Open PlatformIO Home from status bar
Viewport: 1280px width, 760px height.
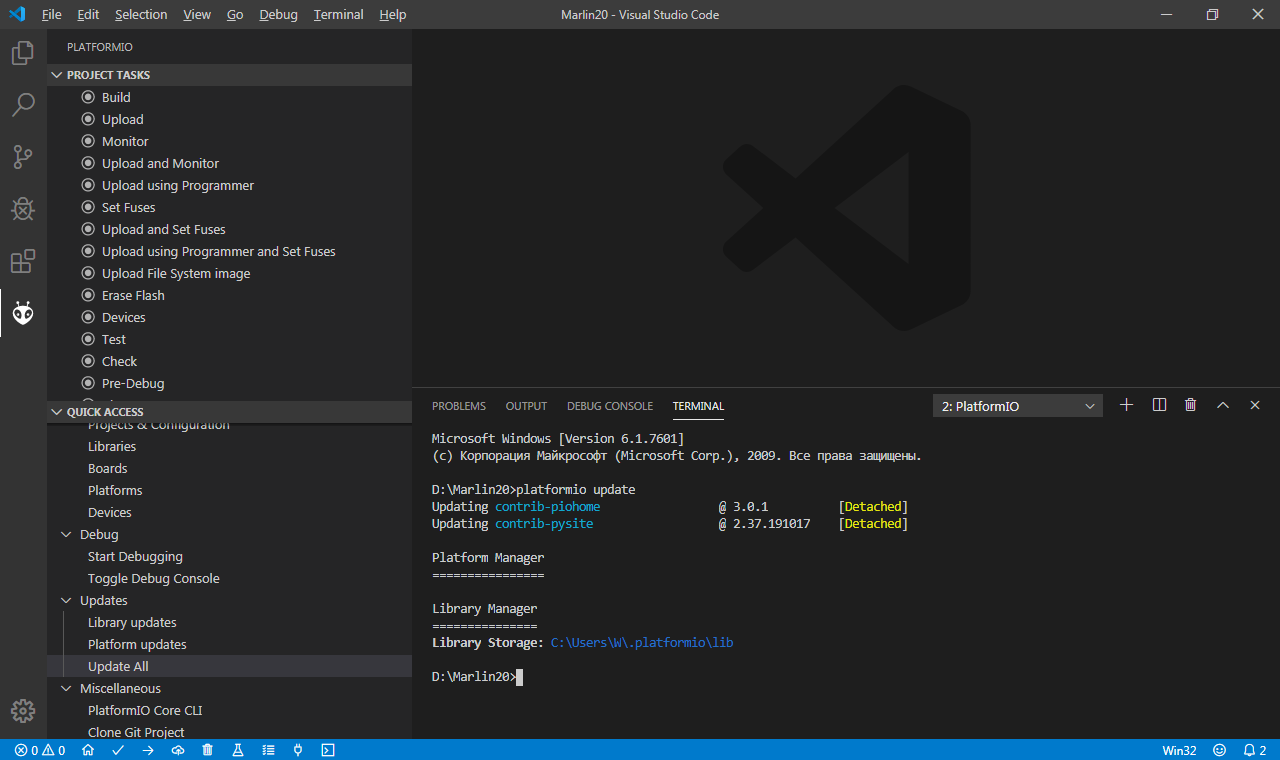tap(88, 750)
